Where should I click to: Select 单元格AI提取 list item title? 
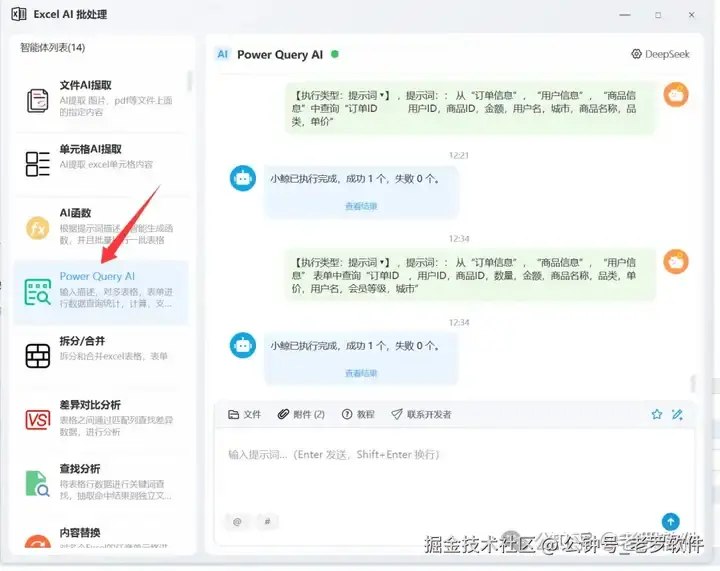[90, 149]
